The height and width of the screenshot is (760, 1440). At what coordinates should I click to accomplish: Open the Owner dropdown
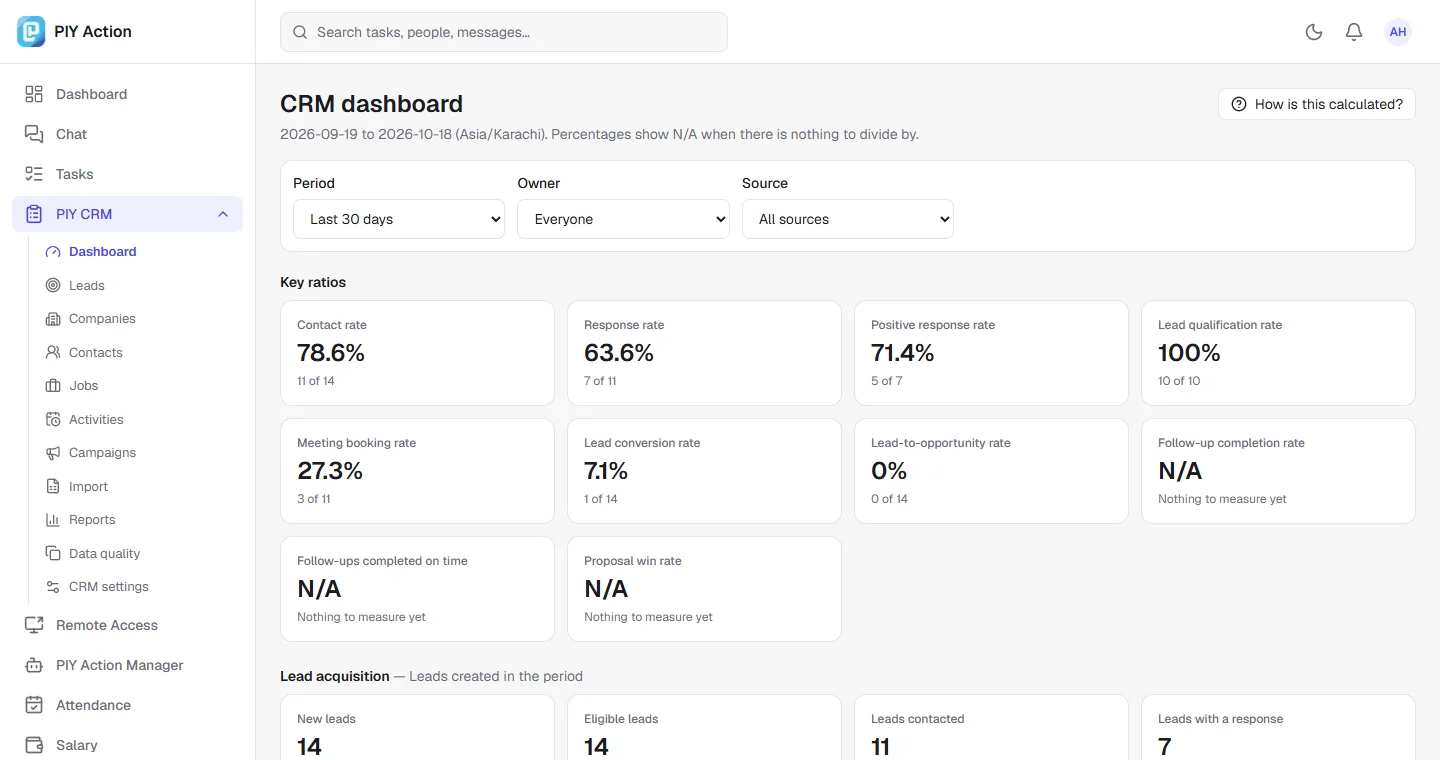[623, 219]
